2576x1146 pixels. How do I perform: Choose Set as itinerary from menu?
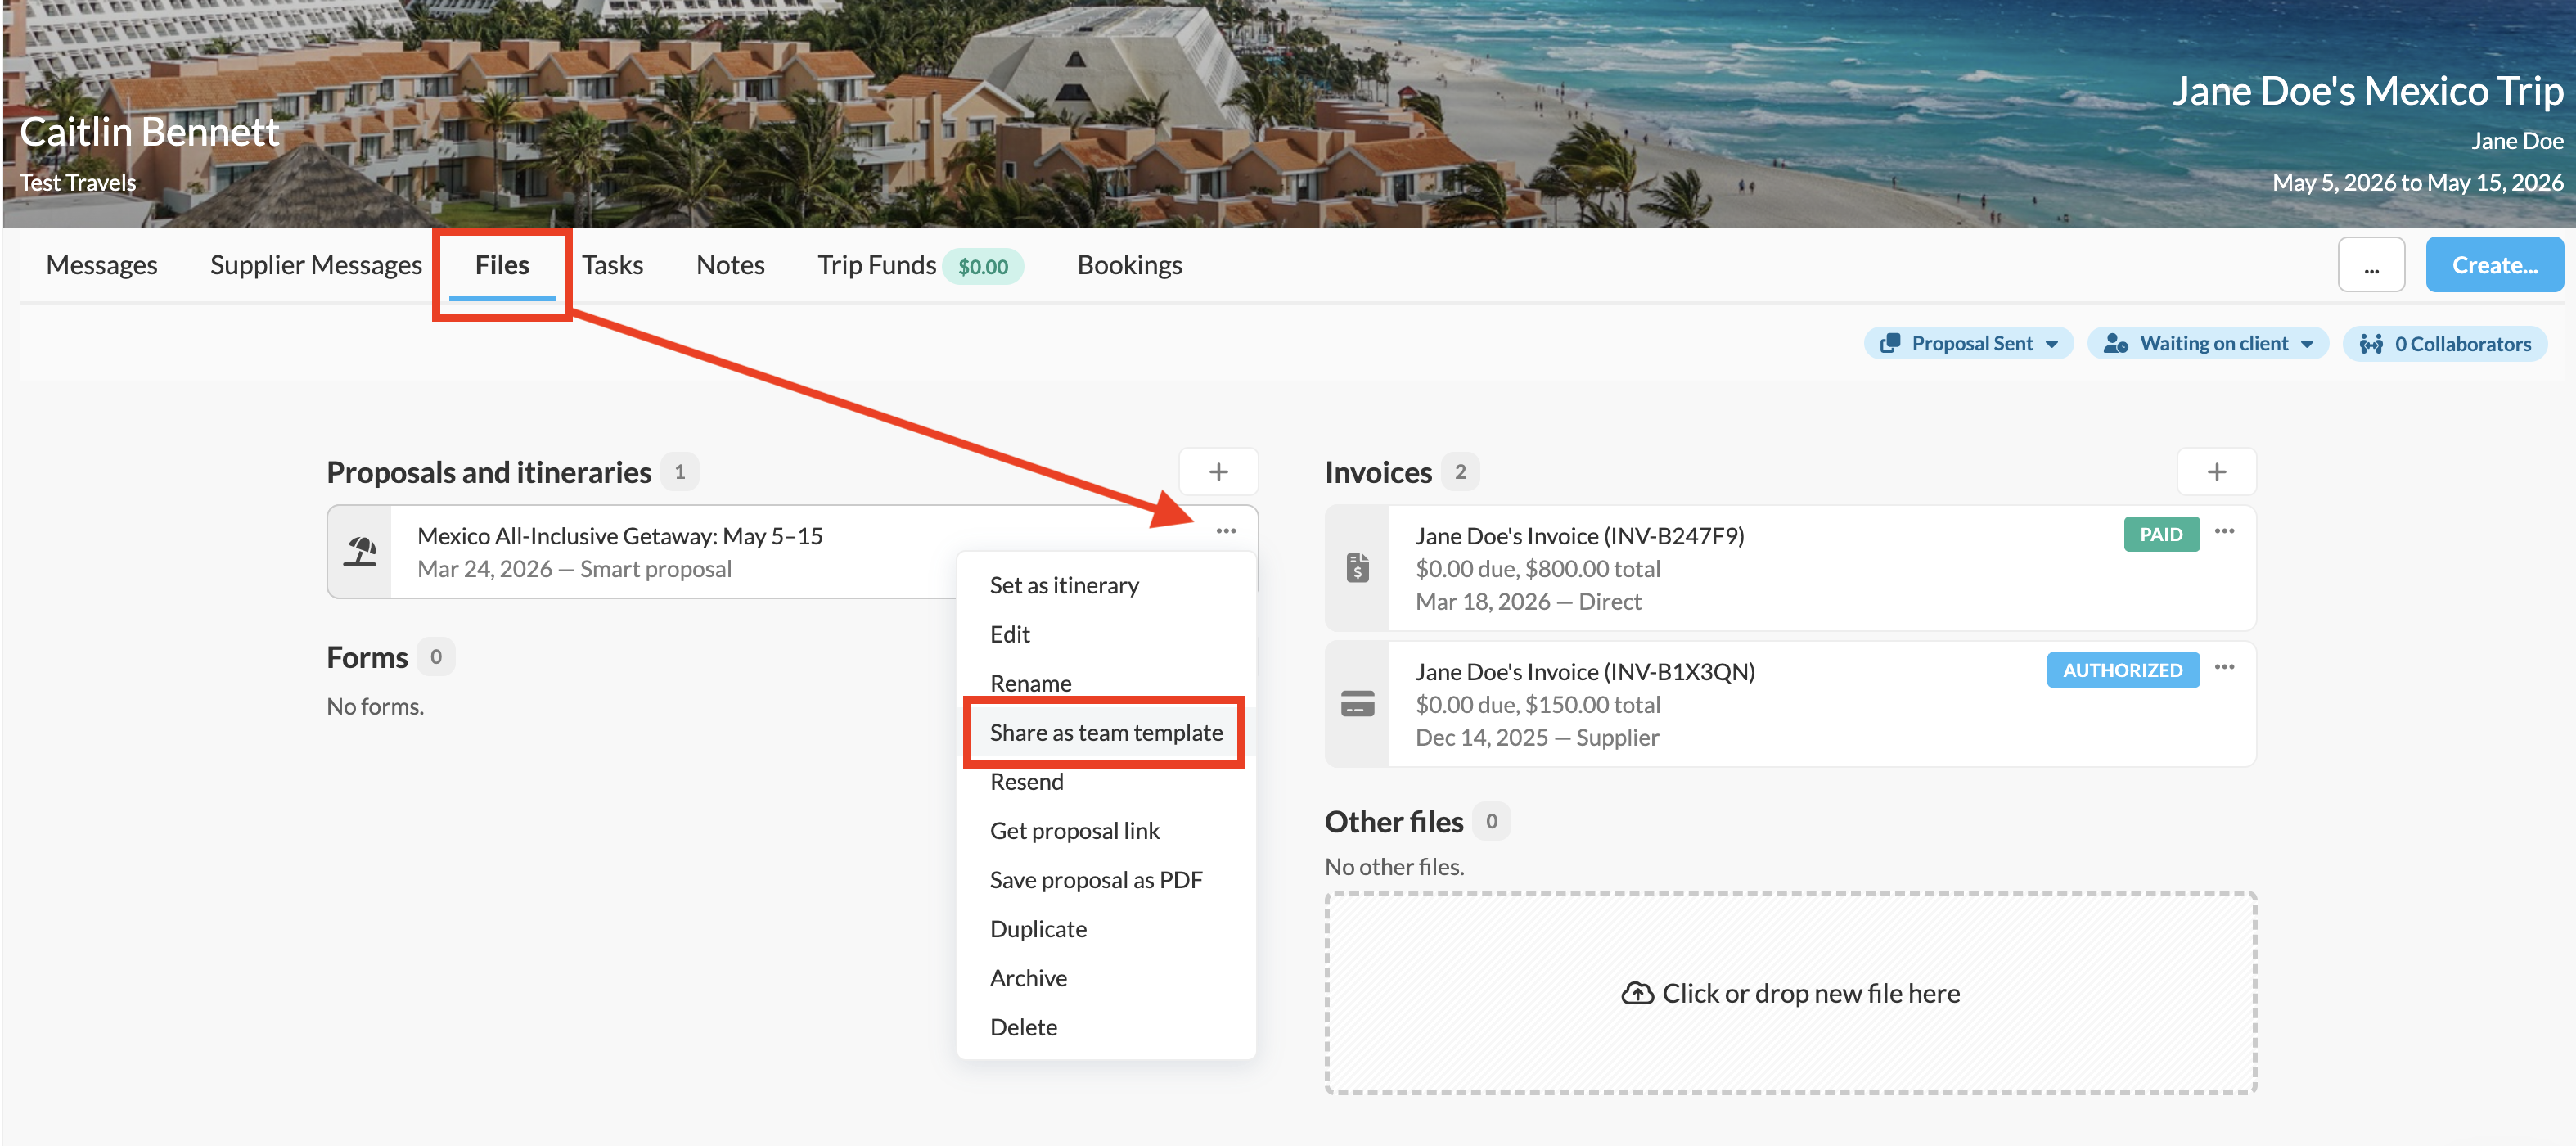pyautogui.click(x=1063, y=585)
